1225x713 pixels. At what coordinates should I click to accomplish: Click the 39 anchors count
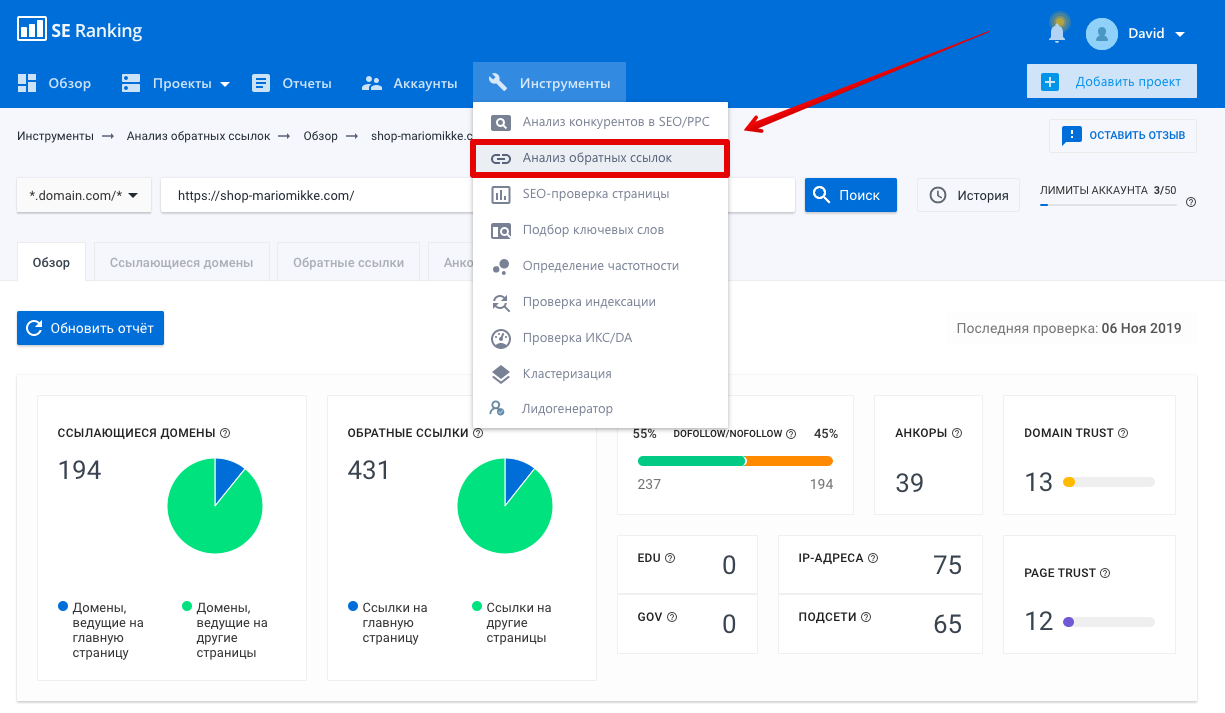tap(910, 483)
